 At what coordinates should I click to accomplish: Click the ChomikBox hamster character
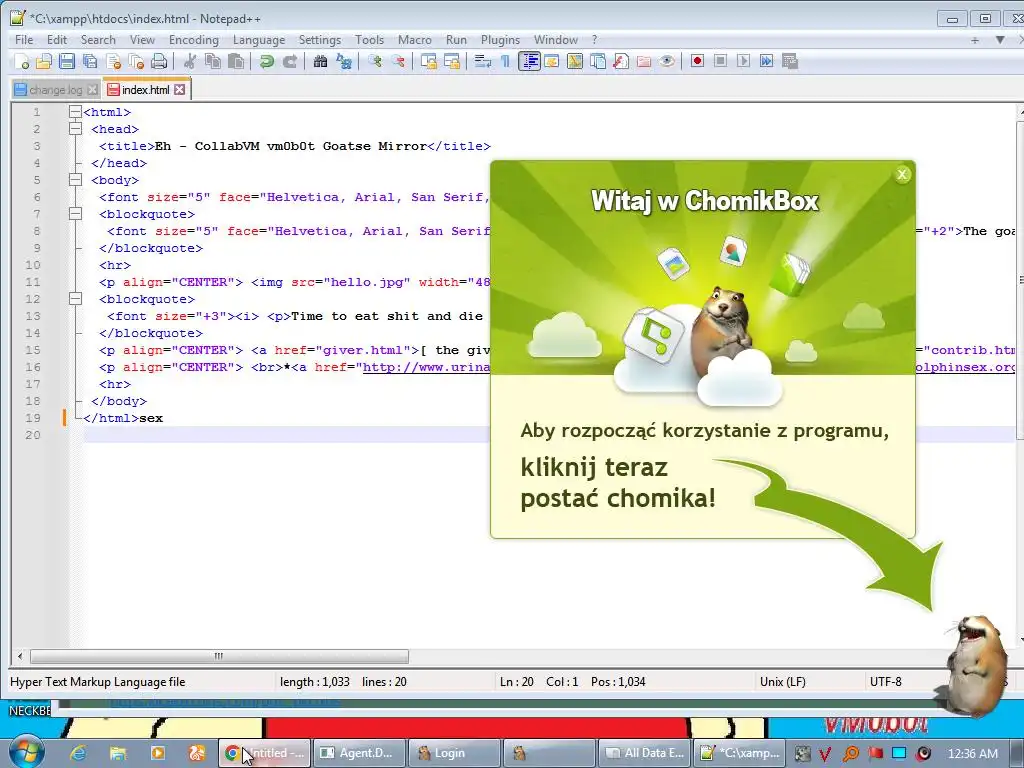(976, 665)
